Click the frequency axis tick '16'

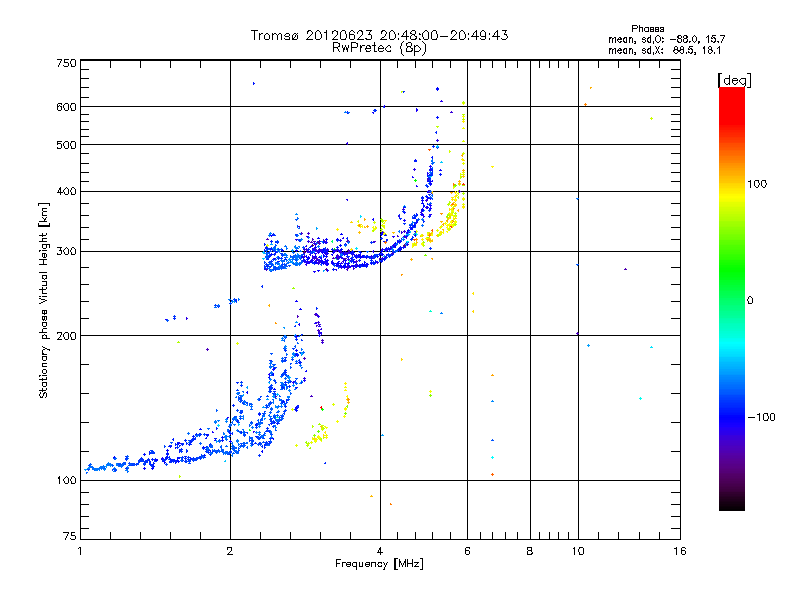(680, 551)
